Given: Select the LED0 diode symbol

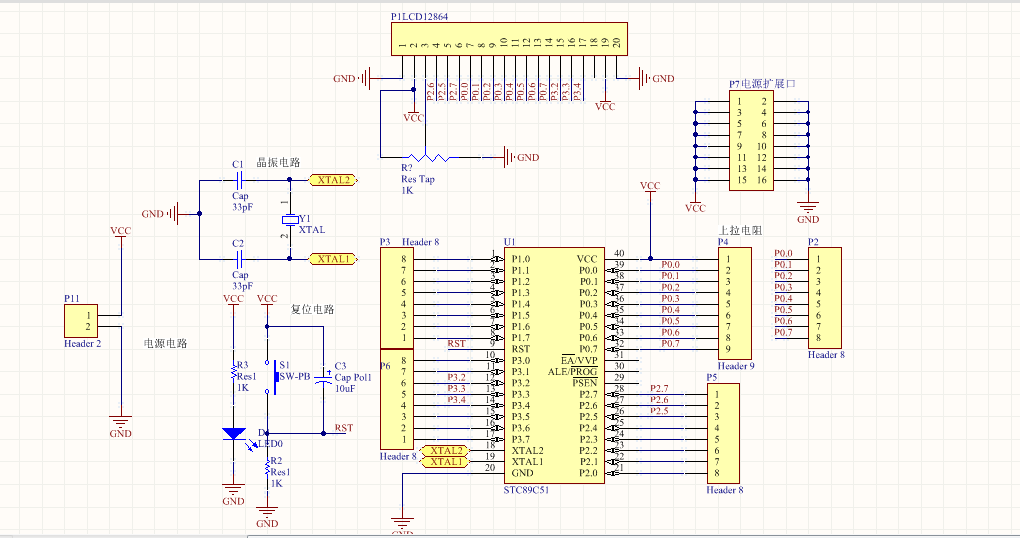Looking at the screenshot, I should click(234, 434).
